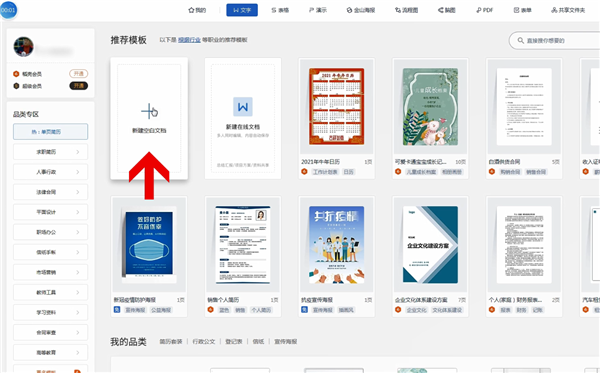This screenshot has width=600, height=373.
Task: Click the 记账 tag under 财务报表 template
Action: (x=537, y=310)
